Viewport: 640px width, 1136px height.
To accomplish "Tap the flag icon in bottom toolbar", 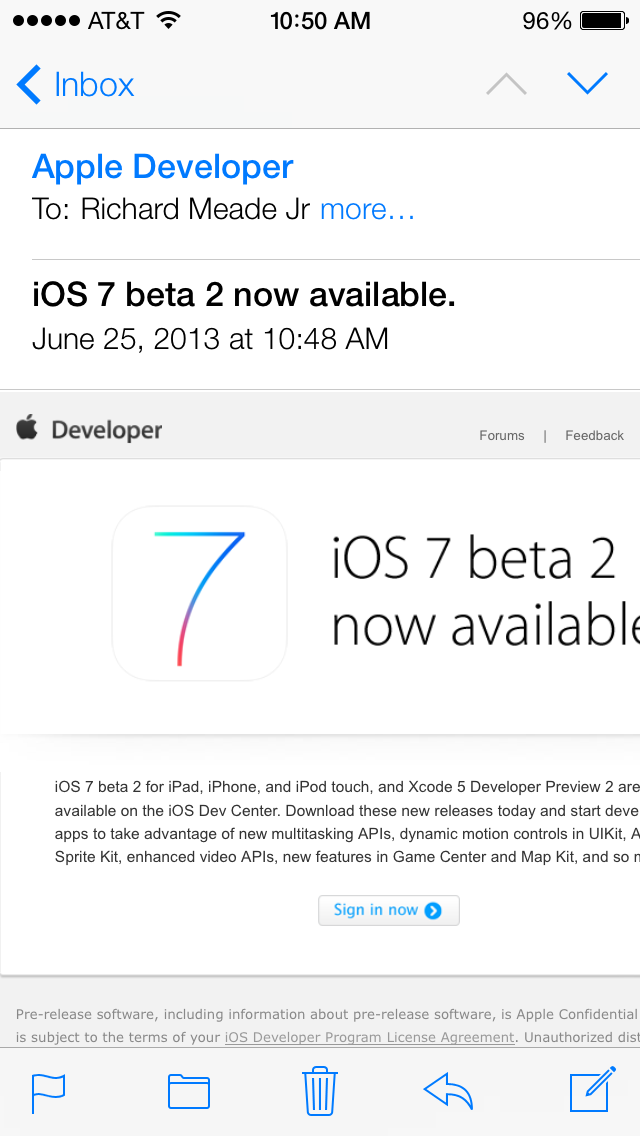I will [x=48, y=1090].
